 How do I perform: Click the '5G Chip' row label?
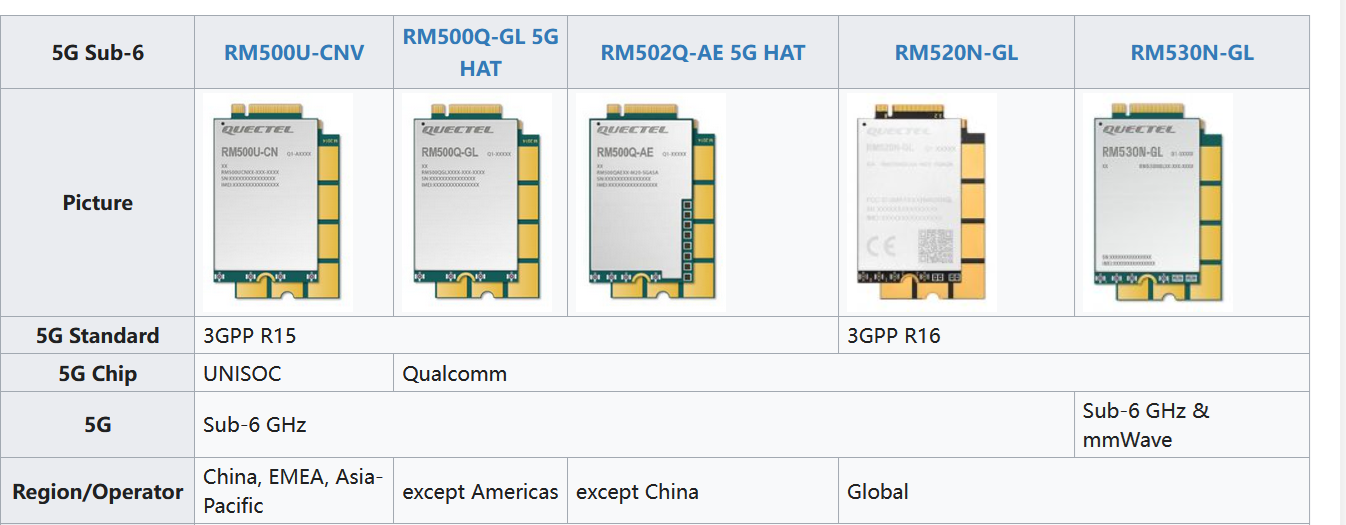[98, 373]
